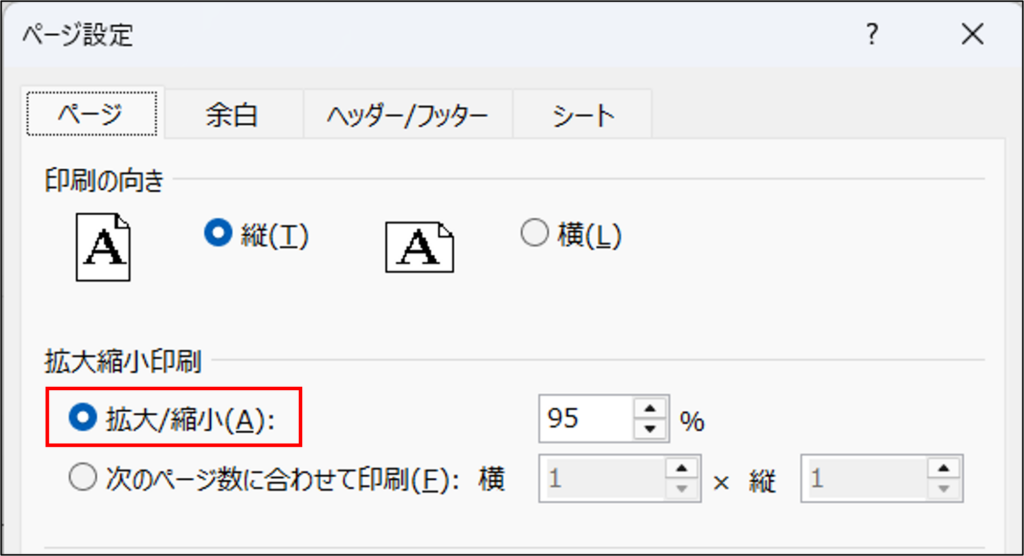Click the ページ設定 dialog title
Viewport: 1024px width, 556px height.
click(x=78, y=34)
